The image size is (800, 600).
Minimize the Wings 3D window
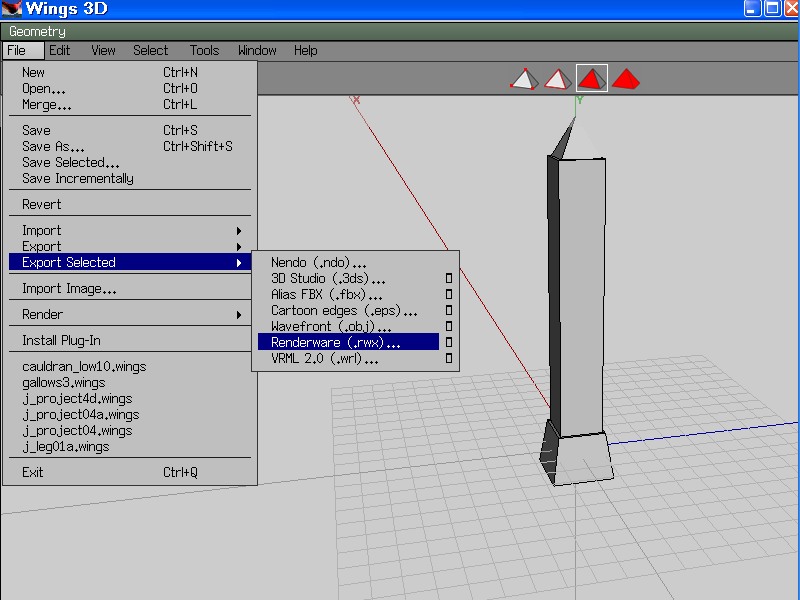tap(753, 9)
